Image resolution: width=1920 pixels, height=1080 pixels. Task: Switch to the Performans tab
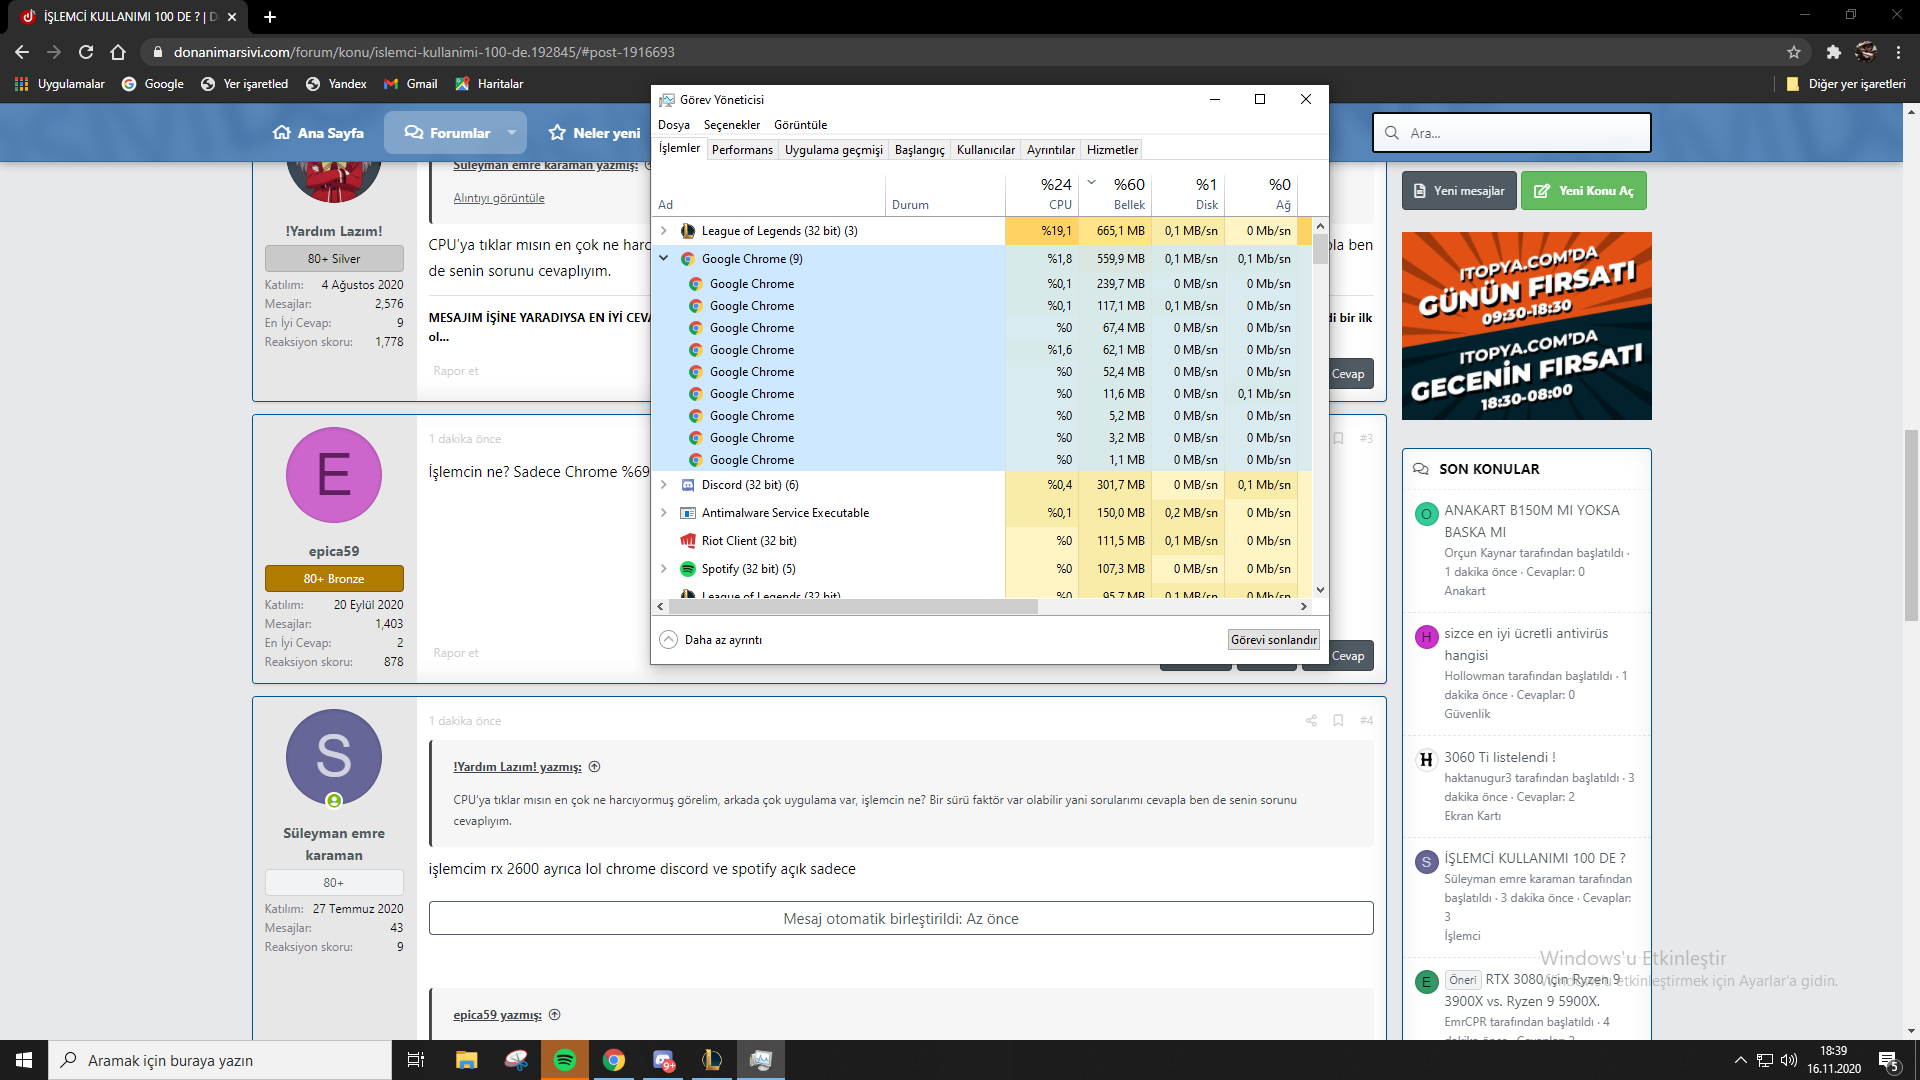point(742,150)
